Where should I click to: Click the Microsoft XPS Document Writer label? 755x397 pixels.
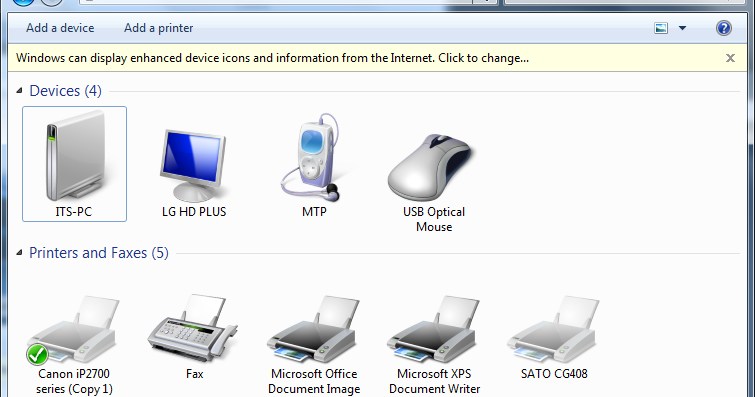[x=434, y=381]
